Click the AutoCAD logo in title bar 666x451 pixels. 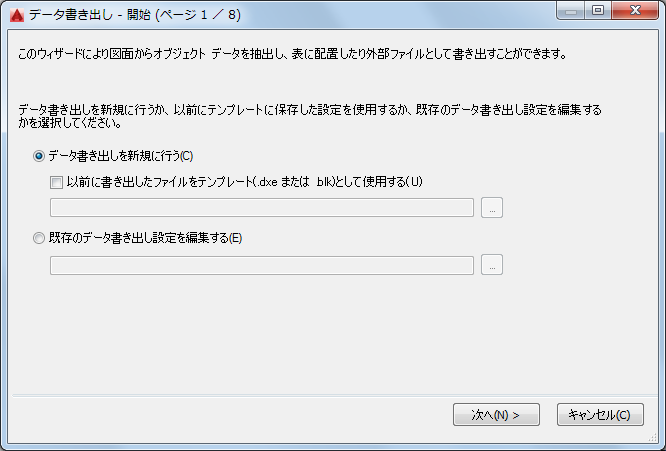pyautogui.click(x=16, y=15)
